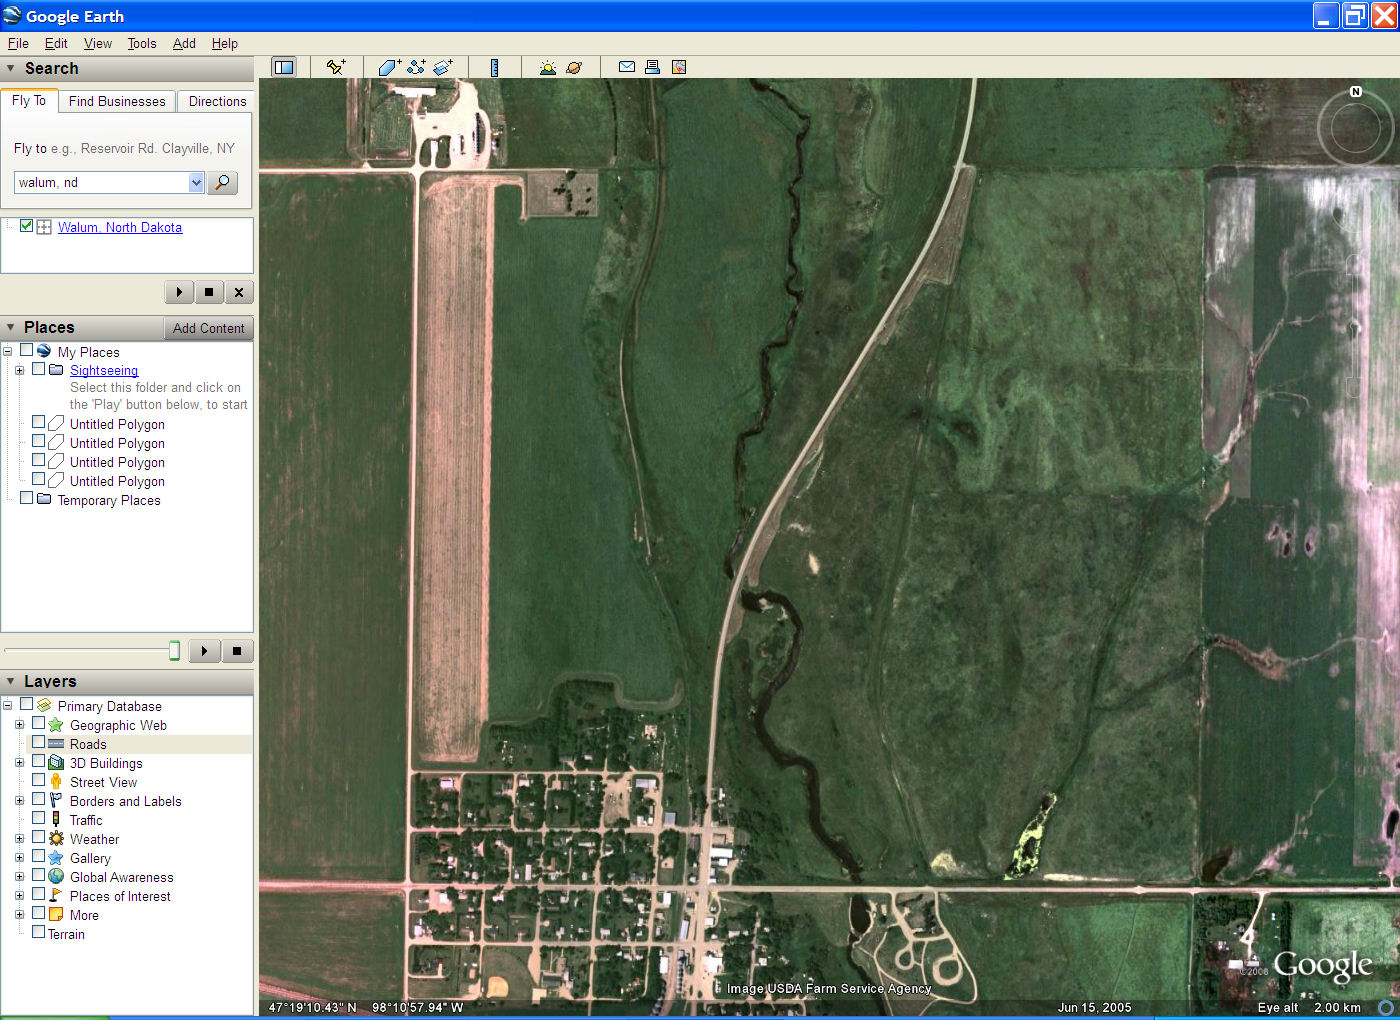Image resolution: width=1400 pixels, height=1020 pixels.
Task: Open the Edit menu
Action: point(56,44)
